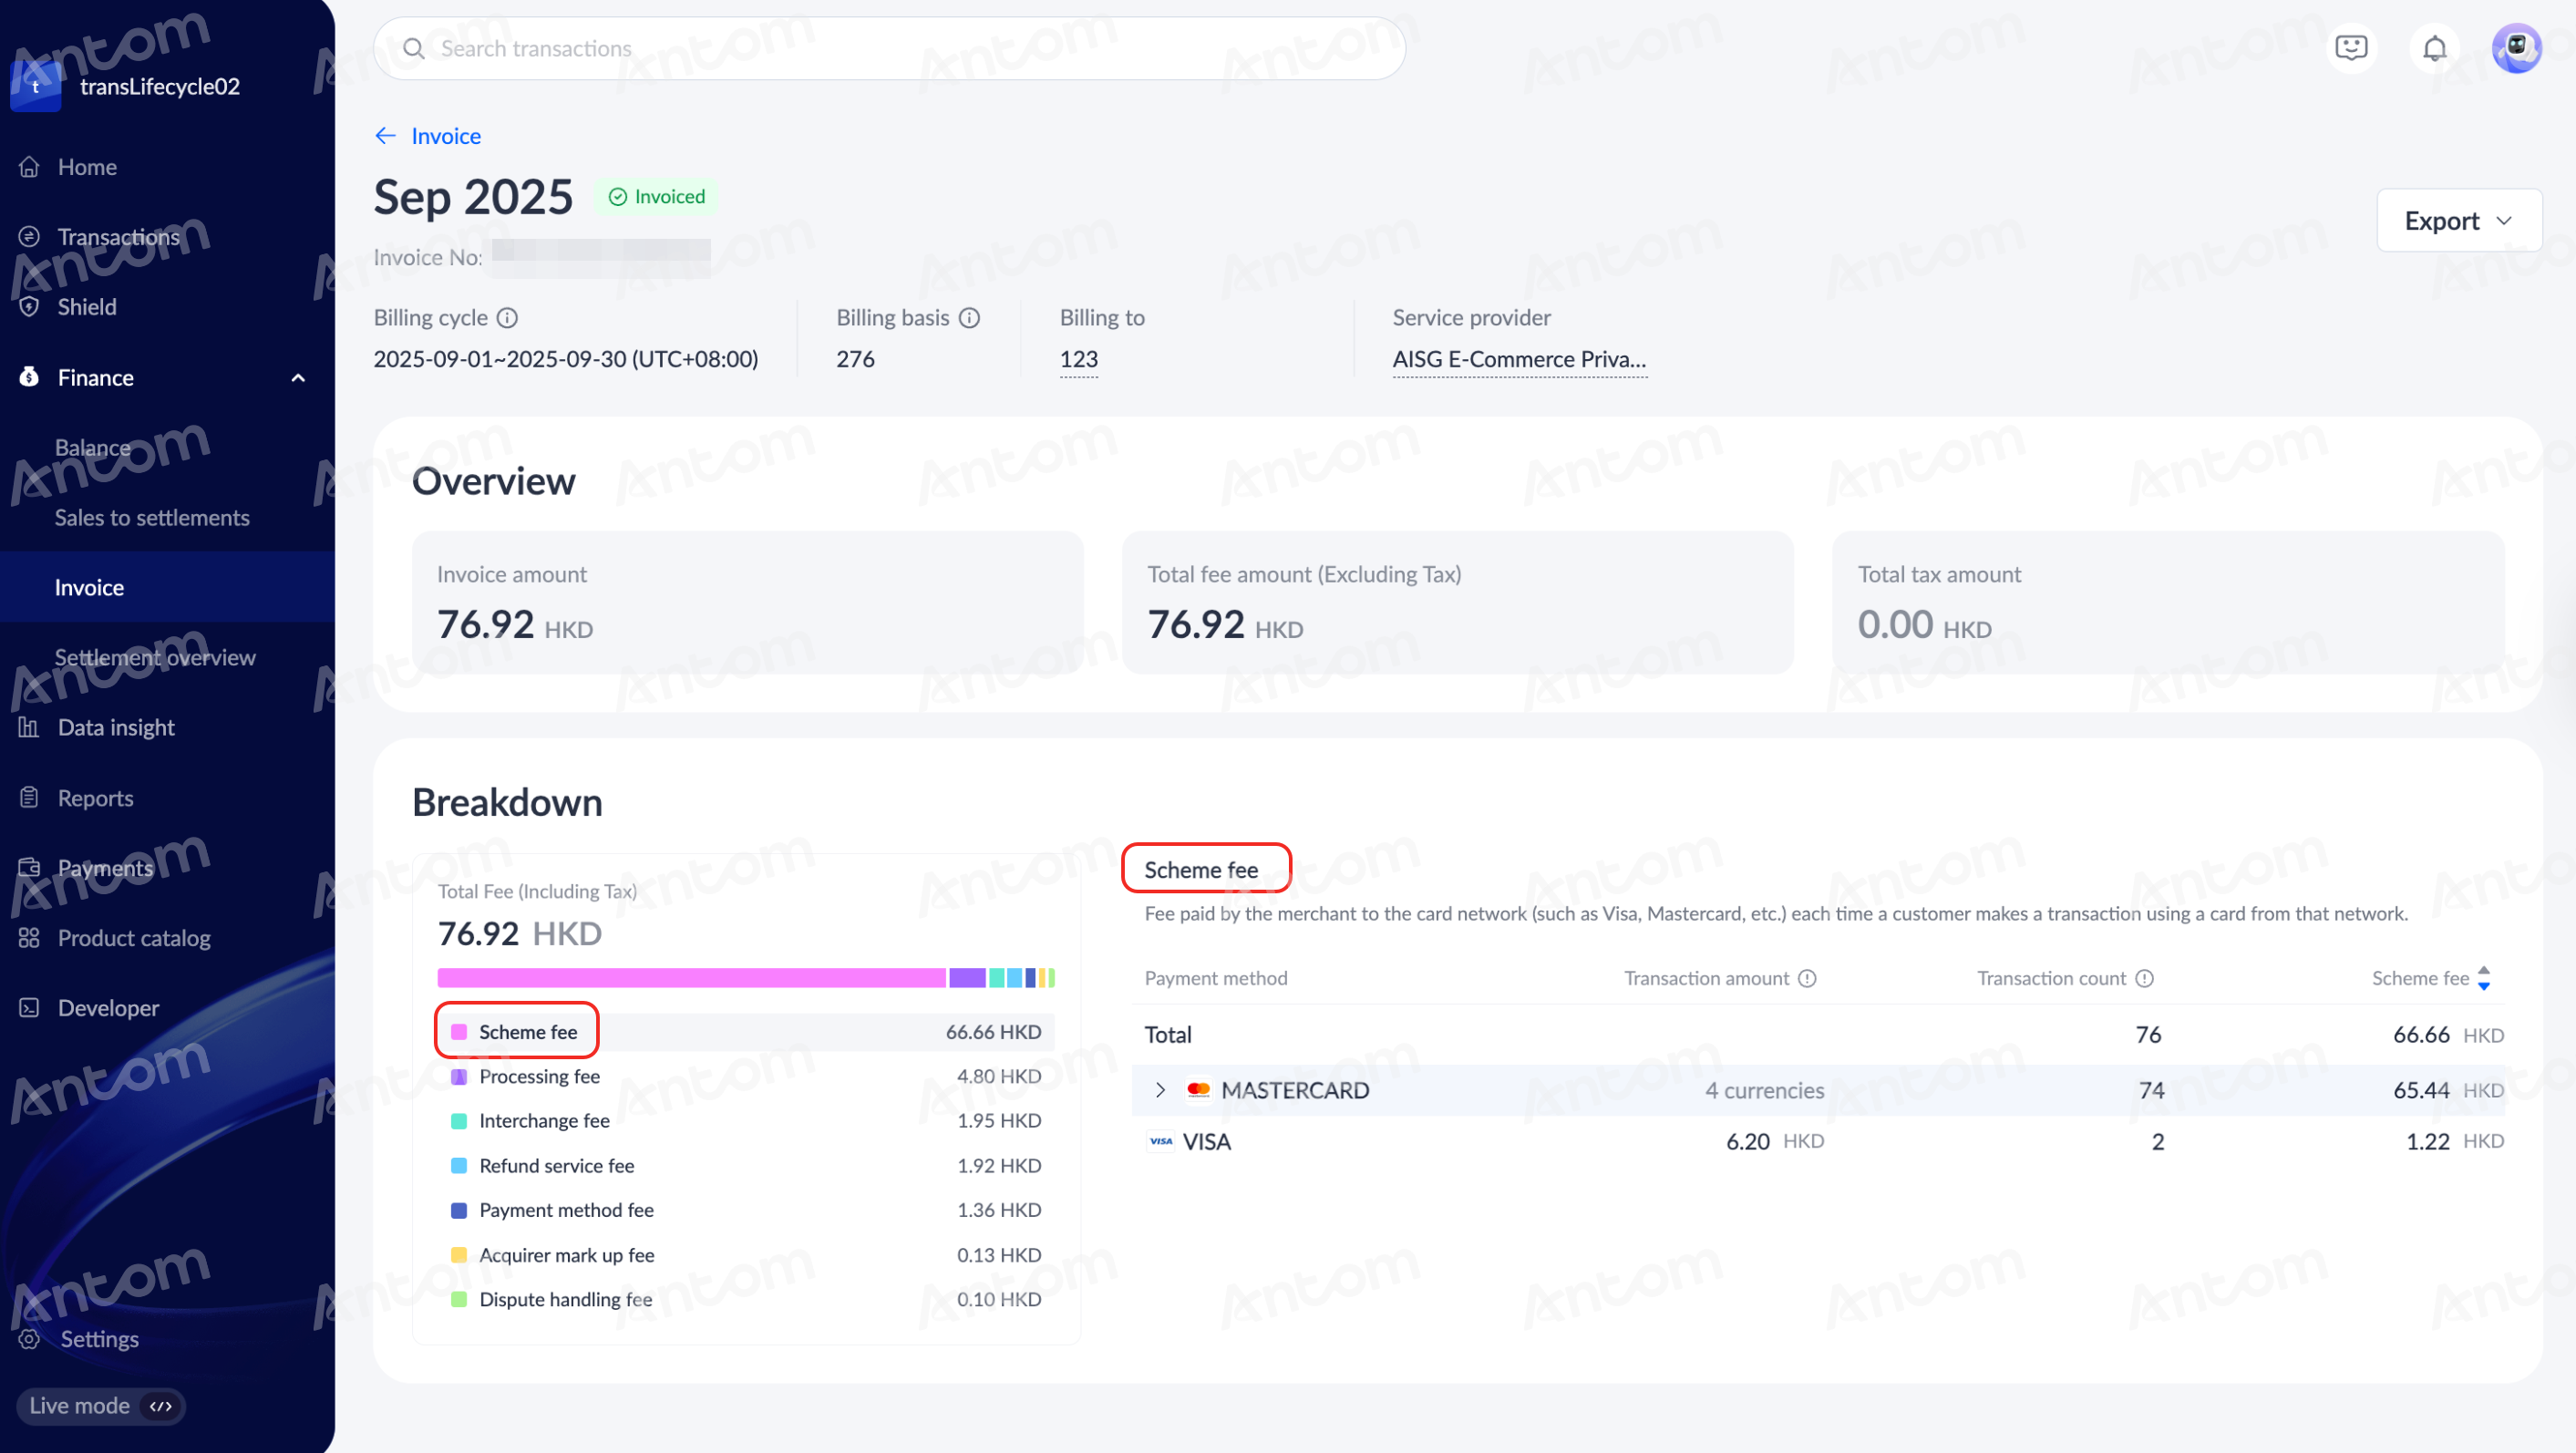Click the Invoiced status check icon
The height and width of the screenshot is (1453, 2576).
(618, 197)
